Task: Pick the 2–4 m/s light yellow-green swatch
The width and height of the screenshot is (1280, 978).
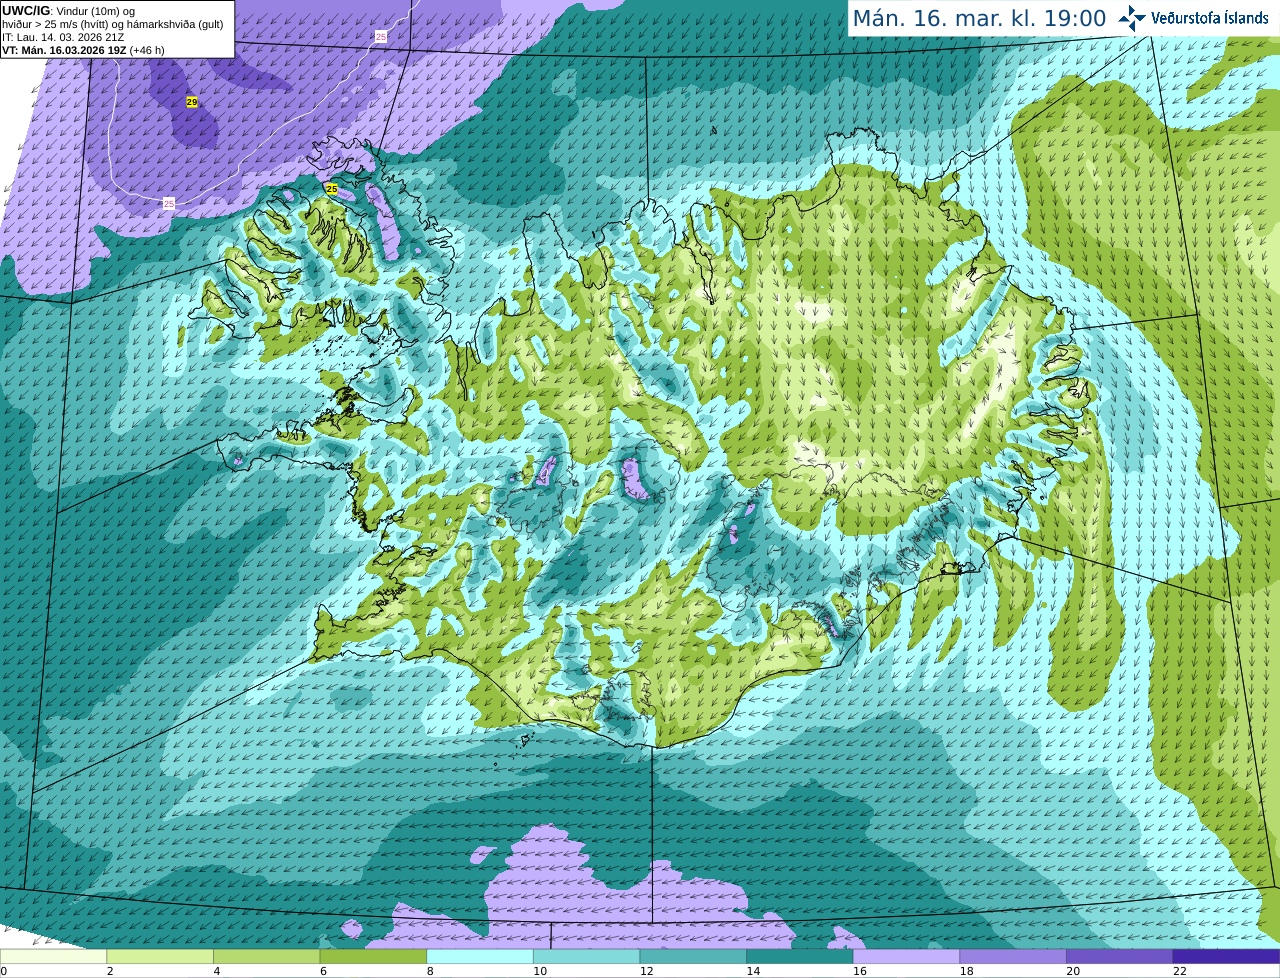Action: 160,956
